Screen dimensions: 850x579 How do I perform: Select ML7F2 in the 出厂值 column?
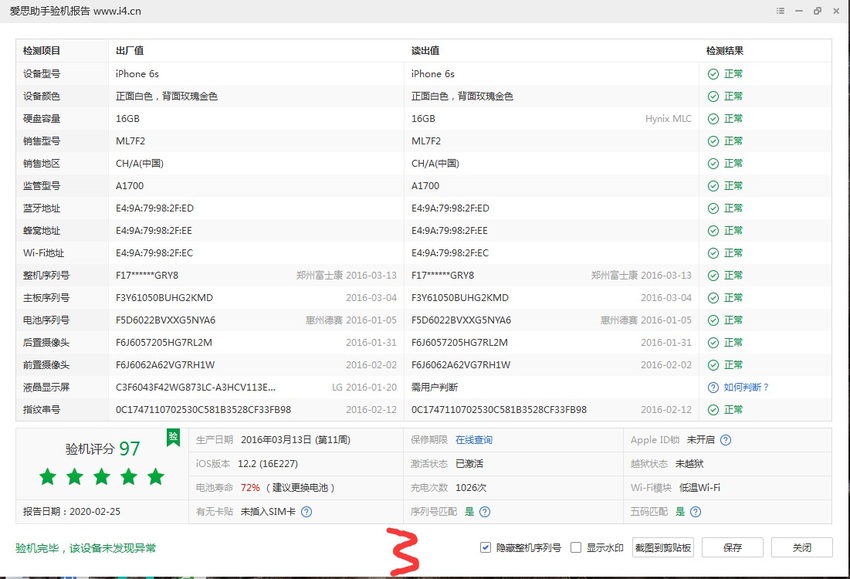point(130,141)
